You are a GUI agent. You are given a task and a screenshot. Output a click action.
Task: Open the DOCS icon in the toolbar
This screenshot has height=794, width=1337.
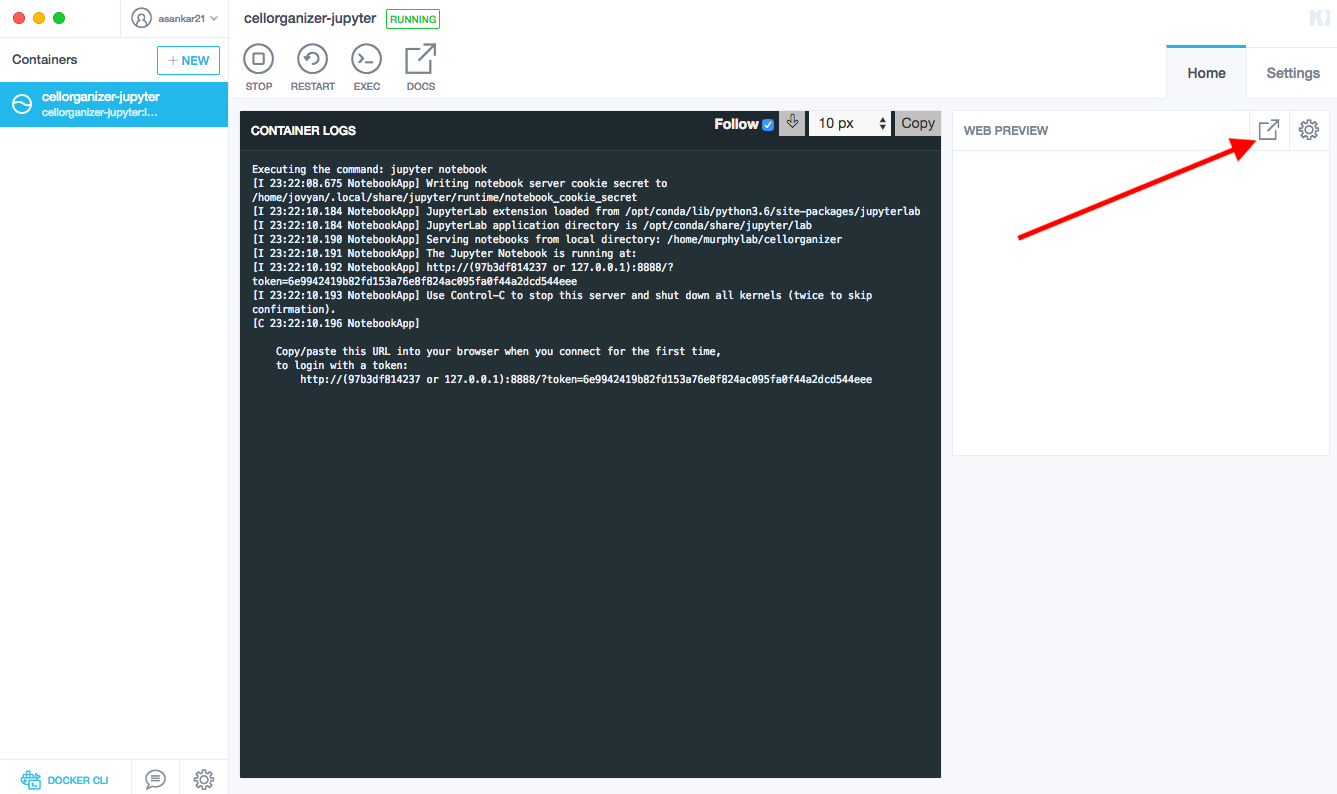click(420, 60)
